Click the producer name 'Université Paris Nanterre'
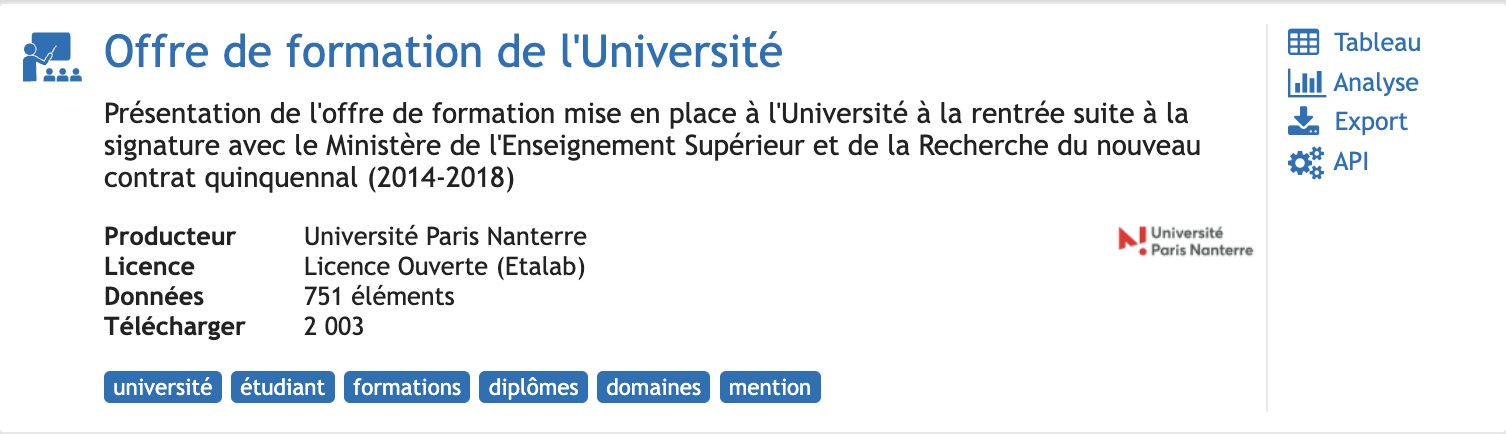 (x=445, y=237)
